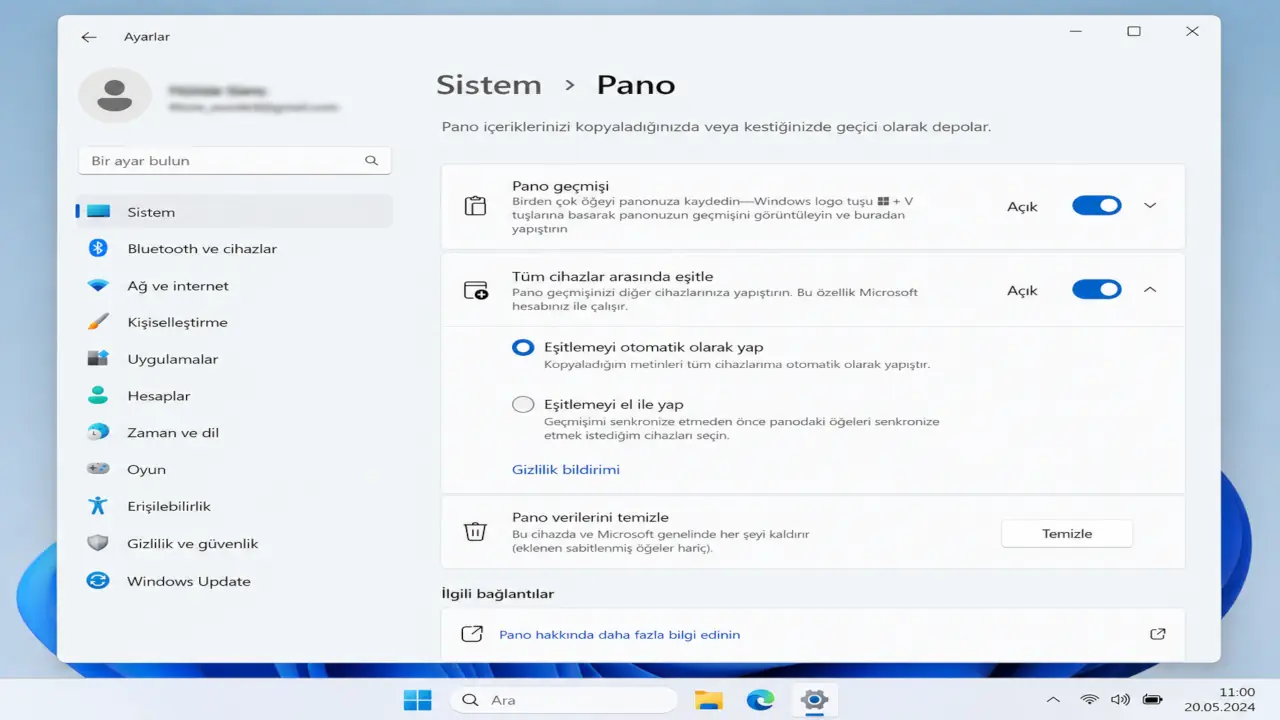
Task: Open File Explorer from taskbar
Action: [x=708, y=700]
